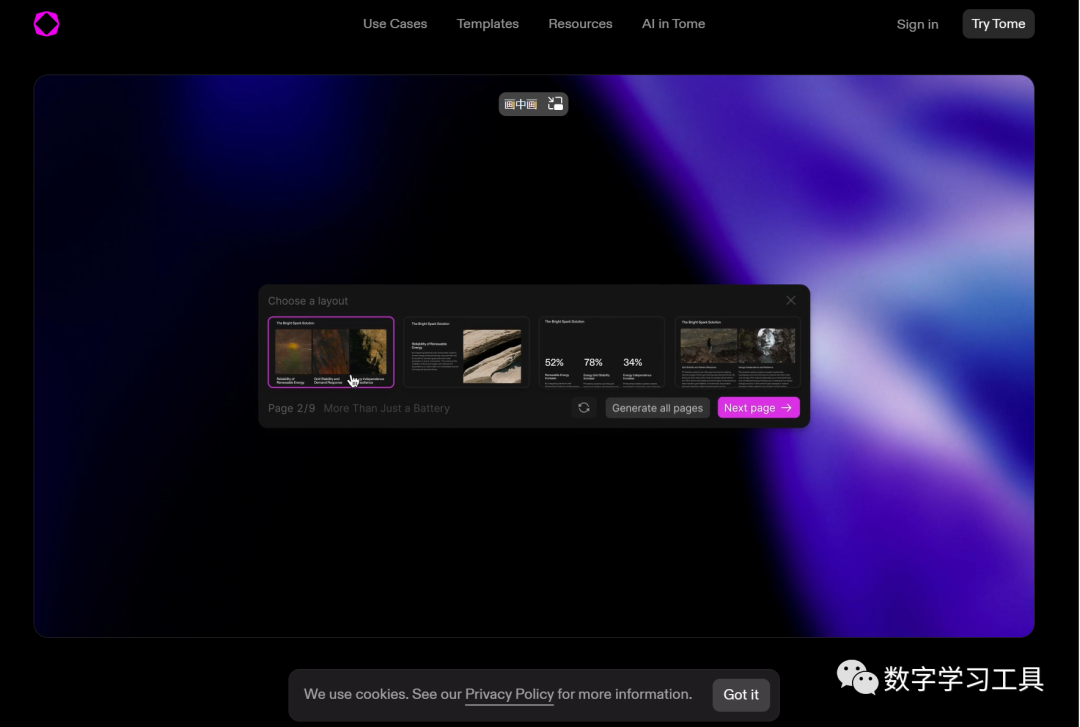Select the text with rock image layout
The height and width of the screenshot is (727, 1080).
(x=466, y=352)
